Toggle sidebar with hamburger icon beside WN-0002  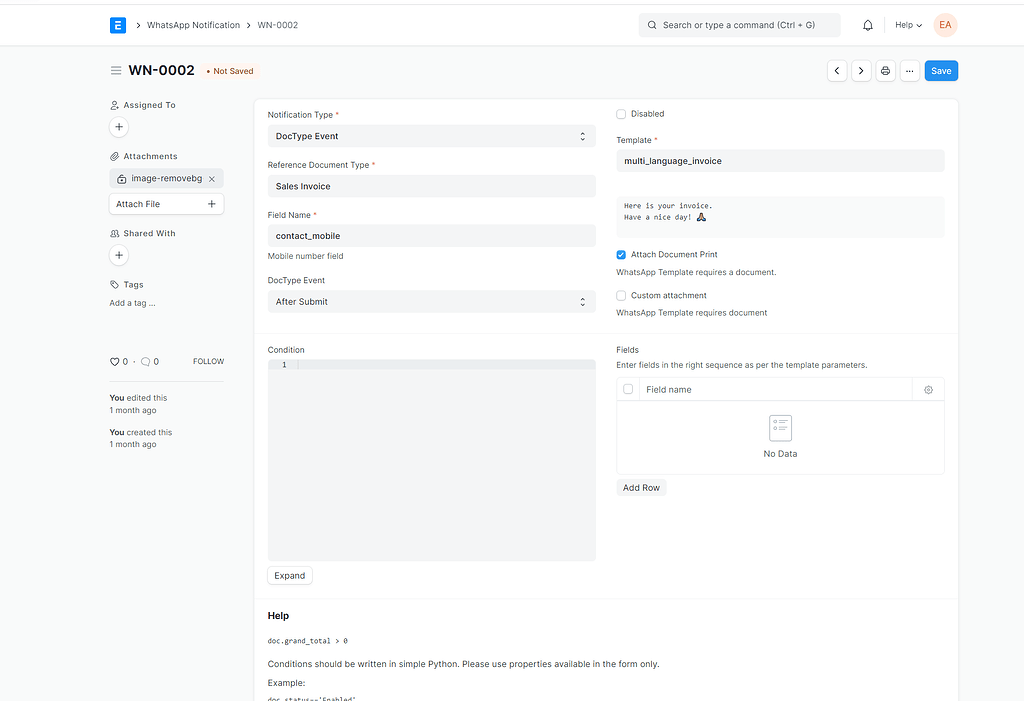tap(116, 71)
